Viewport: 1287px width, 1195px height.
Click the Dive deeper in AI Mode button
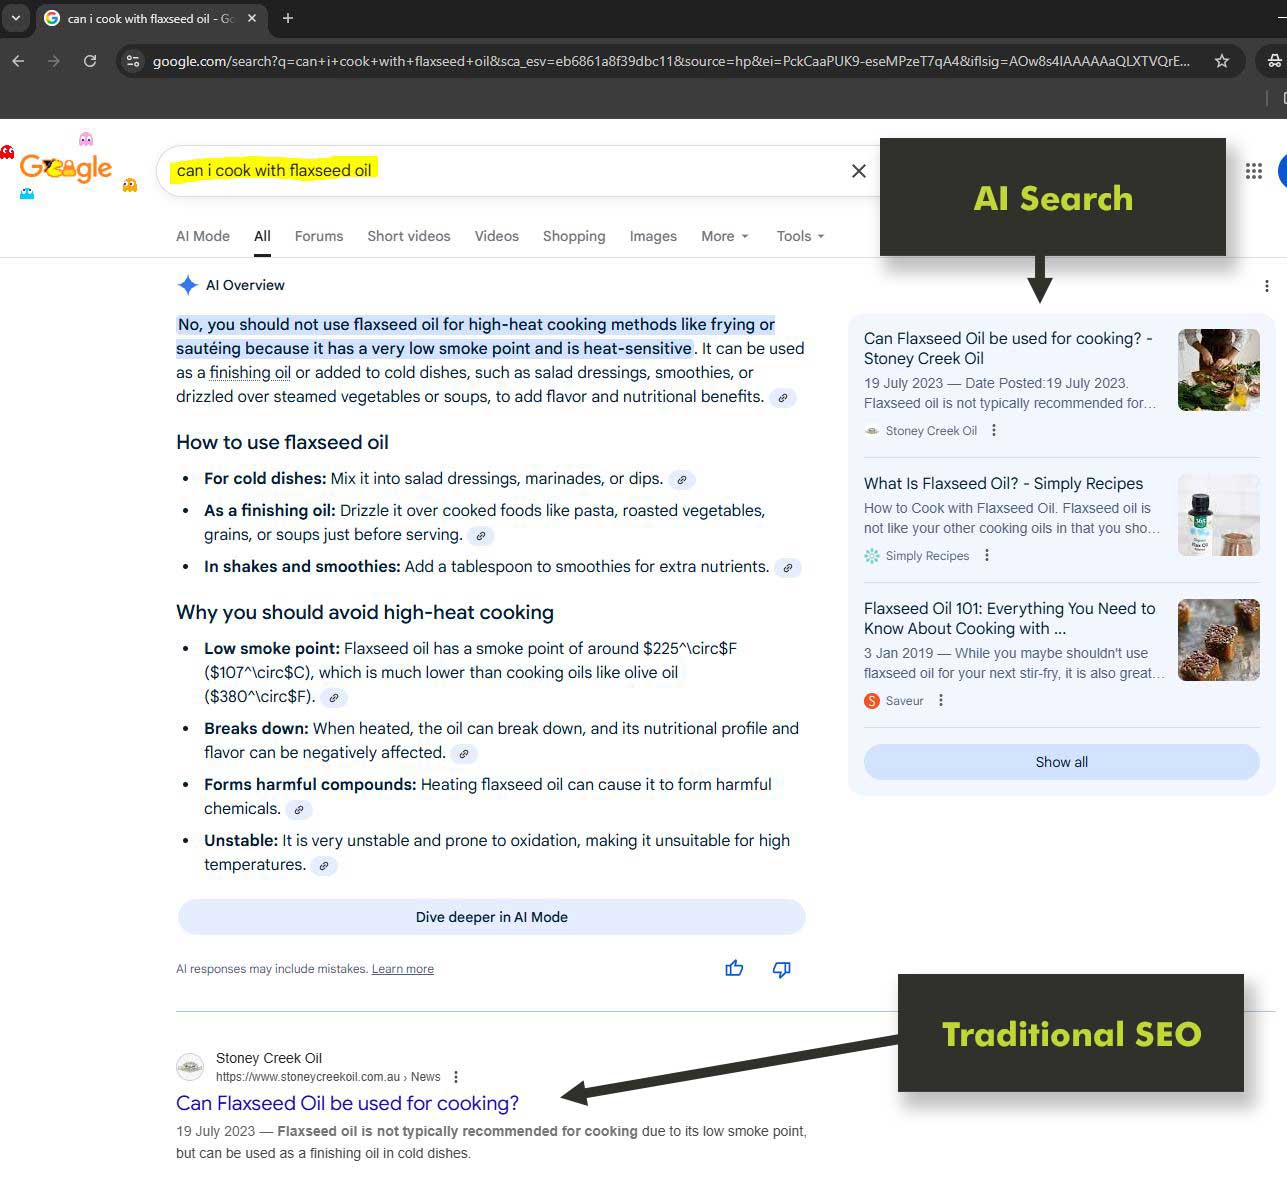pyautogui.click(x=491, y=916)
